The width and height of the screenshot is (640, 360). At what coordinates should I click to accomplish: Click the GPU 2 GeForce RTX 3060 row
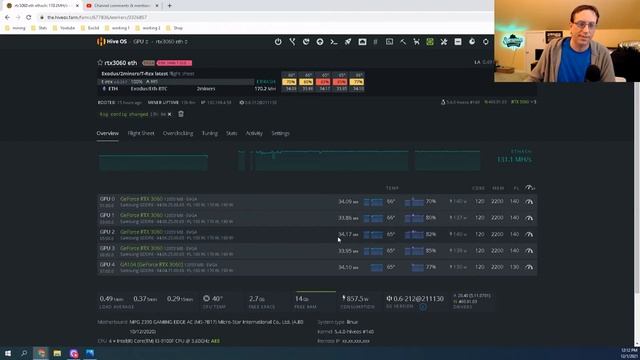[317, 235]
